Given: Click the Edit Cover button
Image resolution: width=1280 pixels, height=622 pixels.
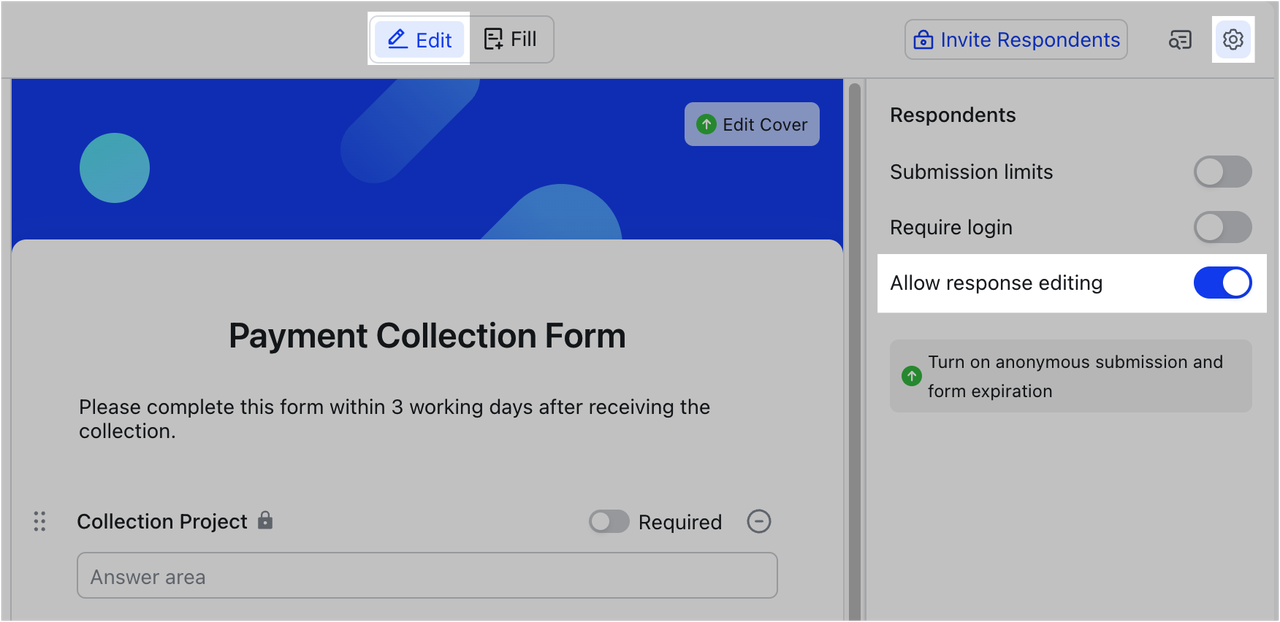Looking at the screenshot, I should [x=752, y=124].
